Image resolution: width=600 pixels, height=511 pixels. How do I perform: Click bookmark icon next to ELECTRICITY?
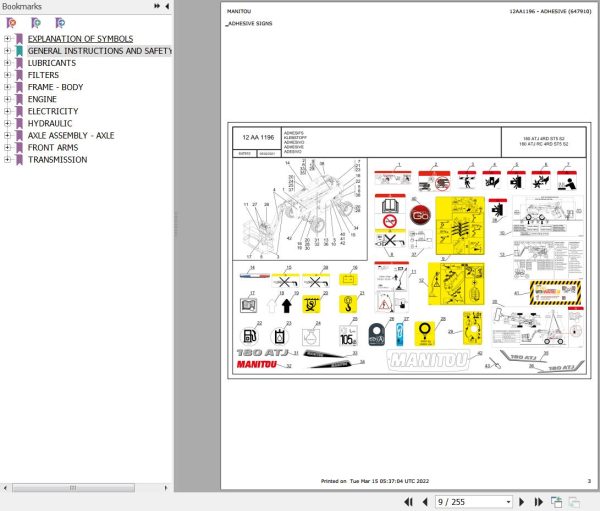coord(19,111)
